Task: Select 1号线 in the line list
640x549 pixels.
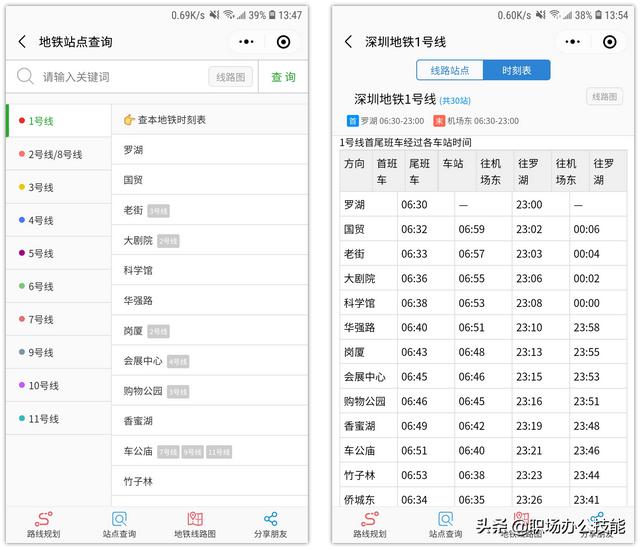Action: pos(59,121)
